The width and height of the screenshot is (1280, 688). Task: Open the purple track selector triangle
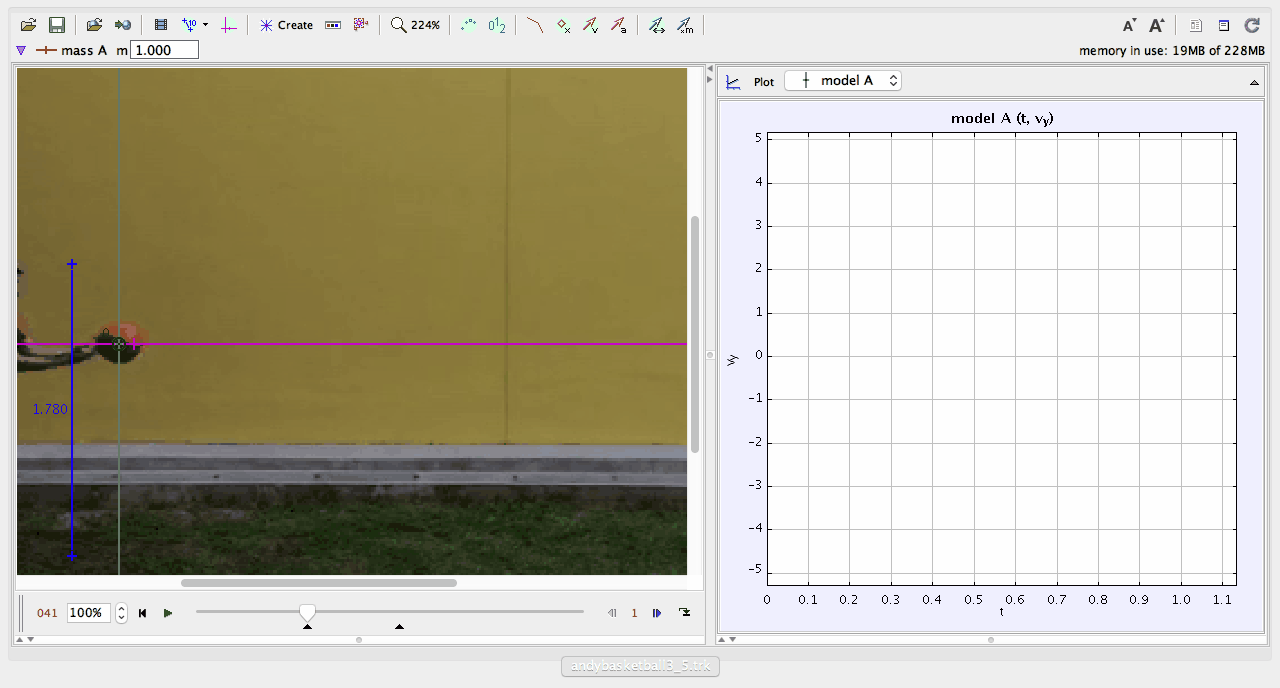pyautogui.click(x=21, y=50)
